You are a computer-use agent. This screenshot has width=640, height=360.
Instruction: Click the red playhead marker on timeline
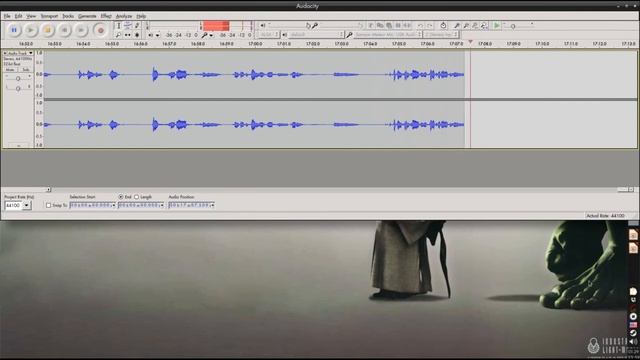coord(470,42)
